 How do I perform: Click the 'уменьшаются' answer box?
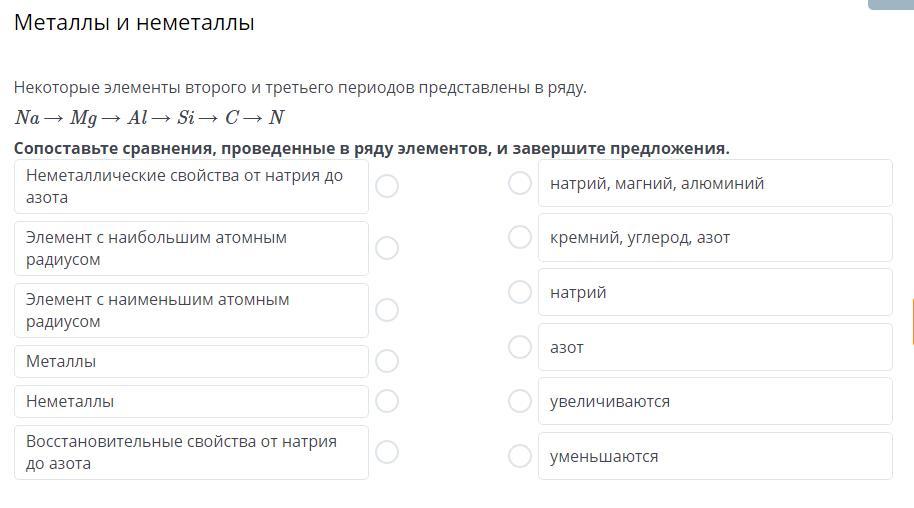click(714, 456)
